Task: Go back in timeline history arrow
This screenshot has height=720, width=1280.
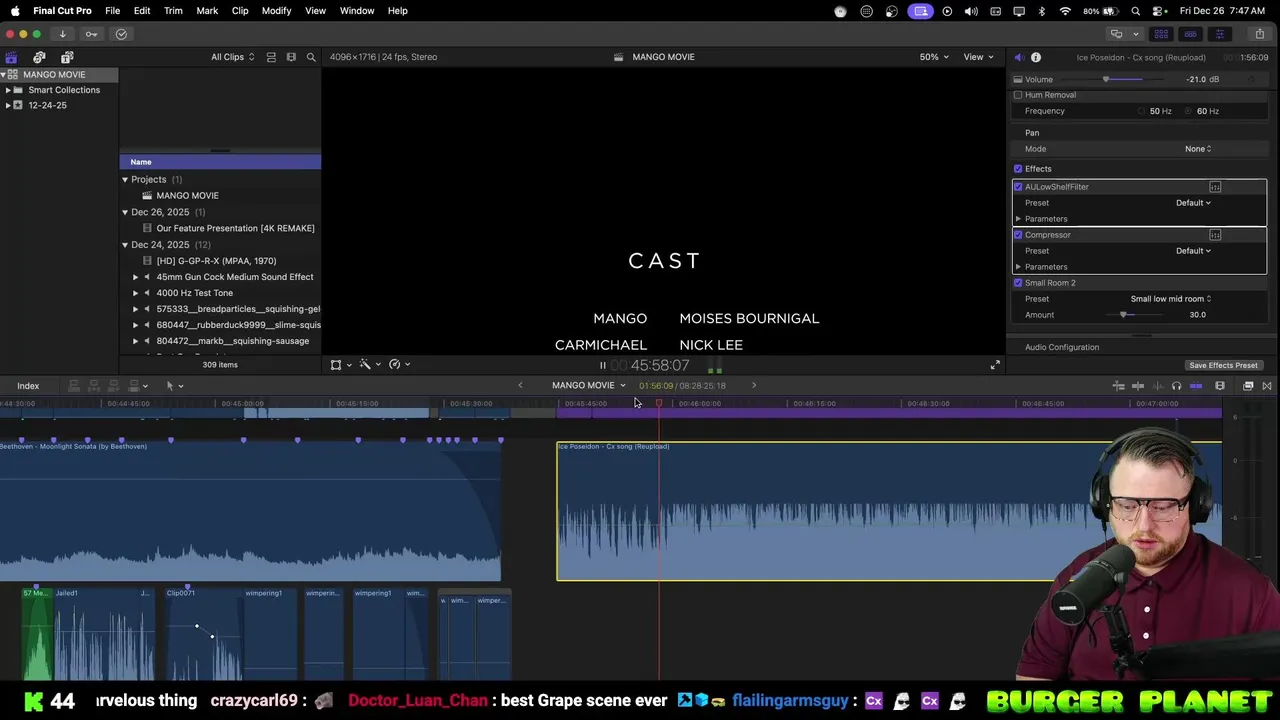Action: [520, 385]
